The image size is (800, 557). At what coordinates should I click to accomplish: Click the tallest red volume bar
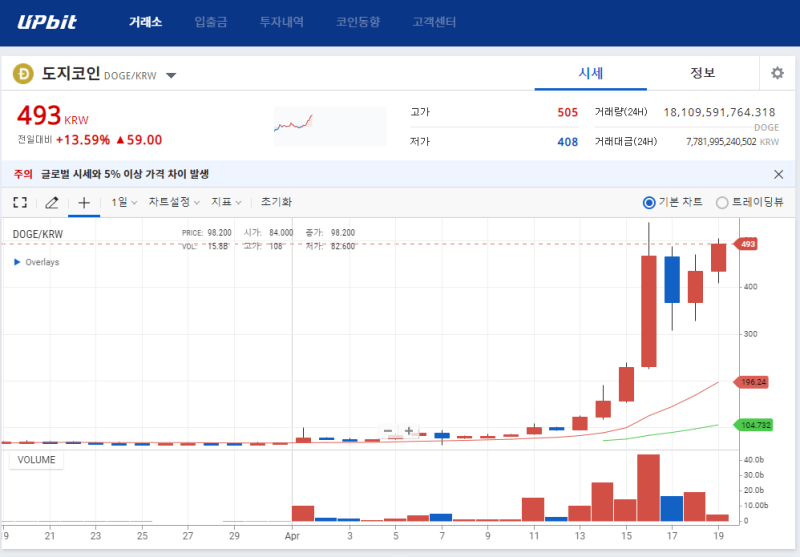(x=648, y=488)
